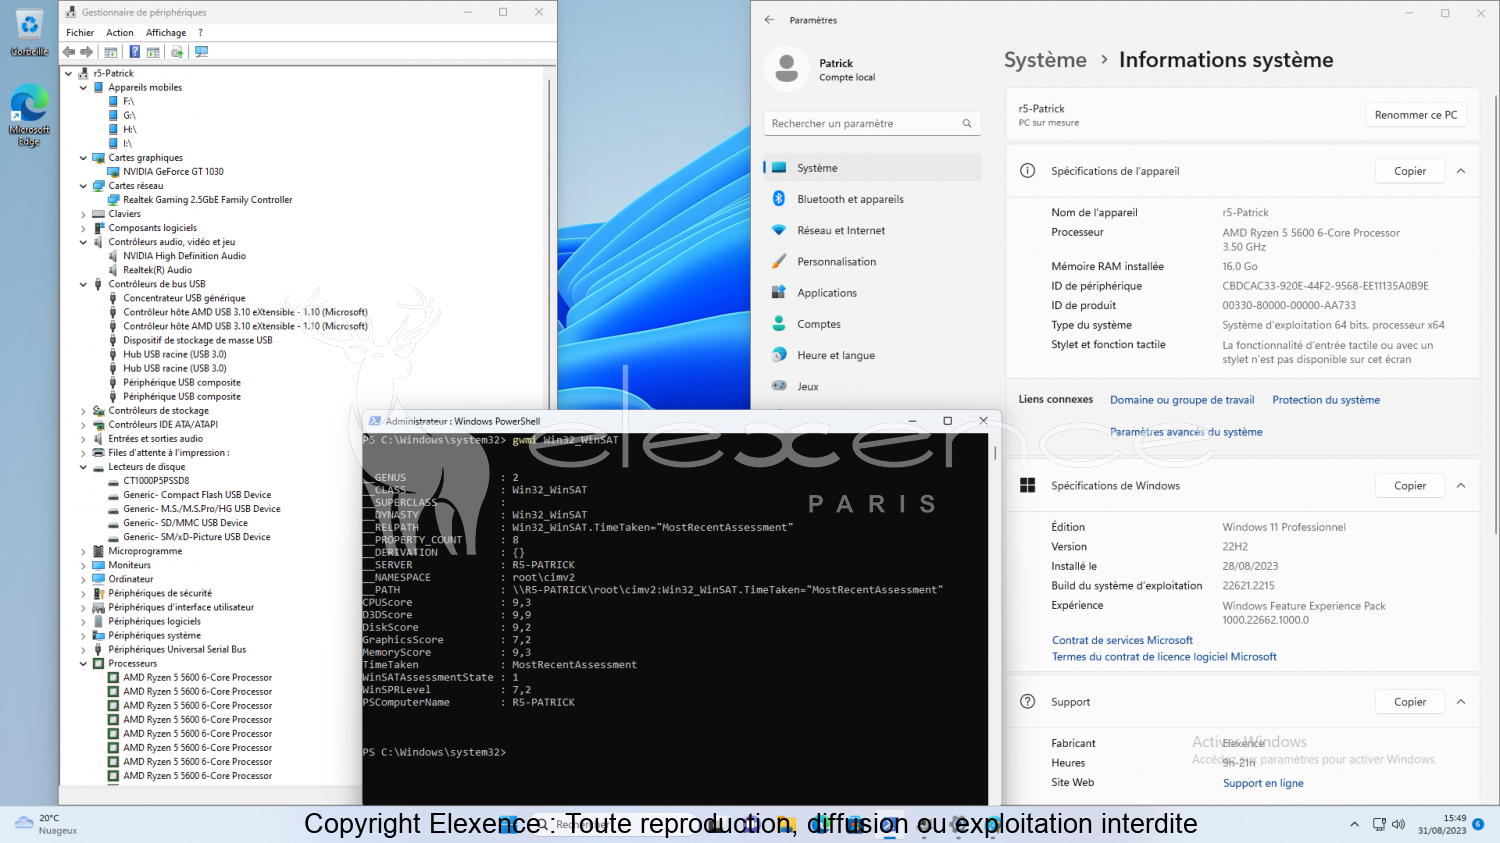Click the back arrow in Paramètres window

pos(769,20)
